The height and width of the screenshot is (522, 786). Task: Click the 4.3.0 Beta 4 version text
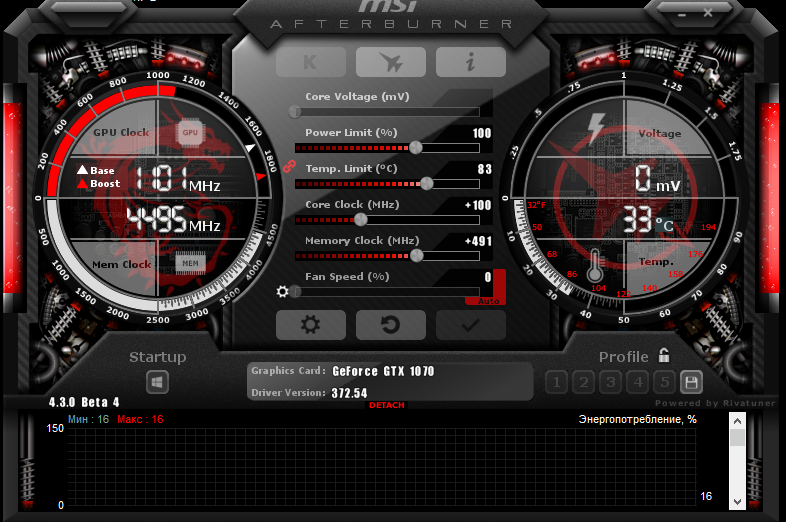pyautogui.click(x=84, y=402)
